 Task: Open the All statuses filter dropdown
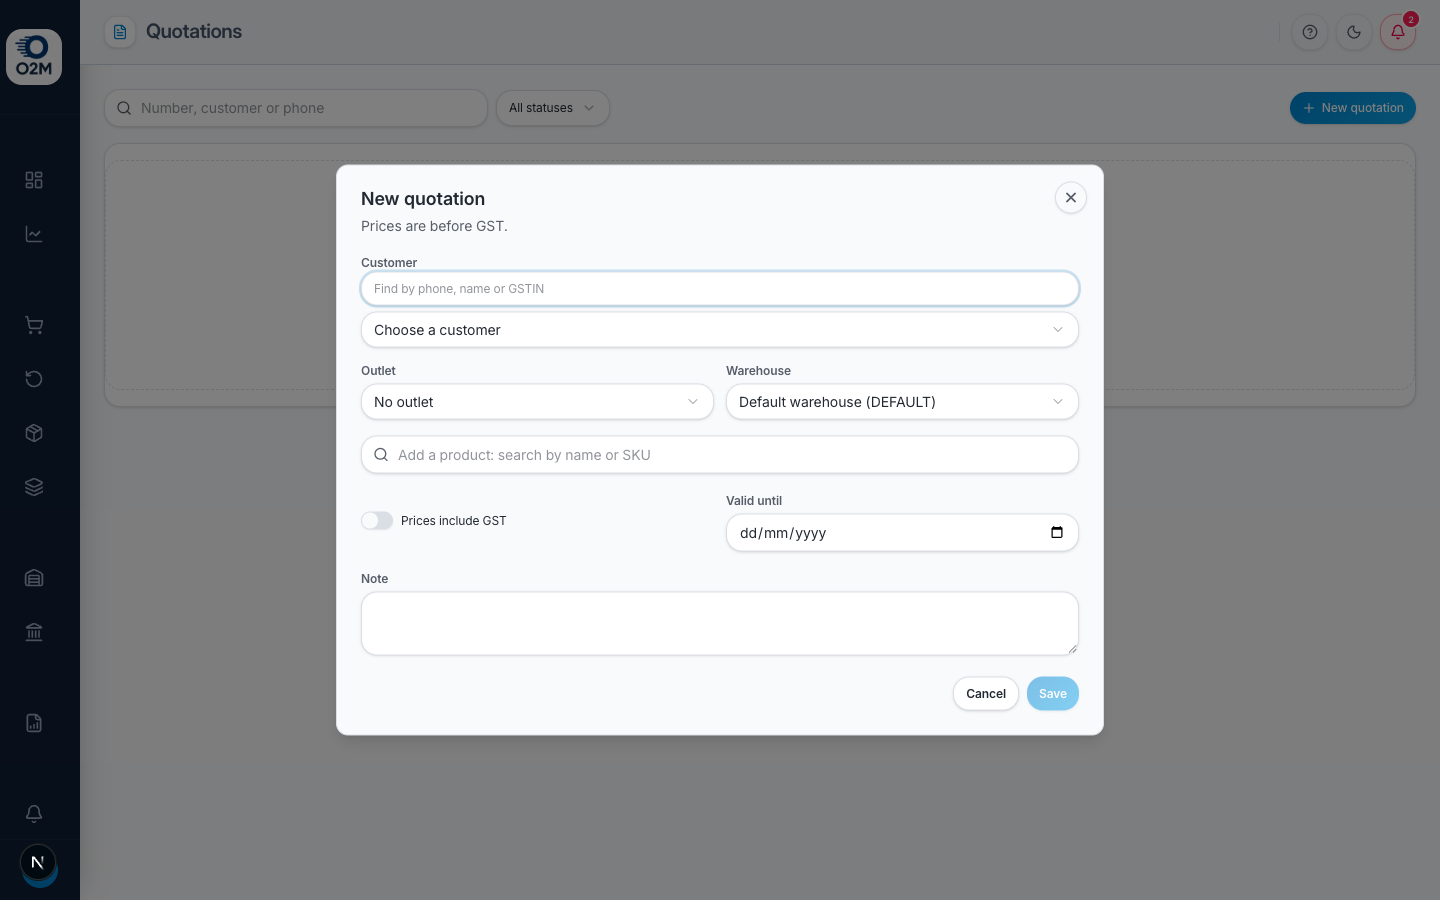(553, 108)
